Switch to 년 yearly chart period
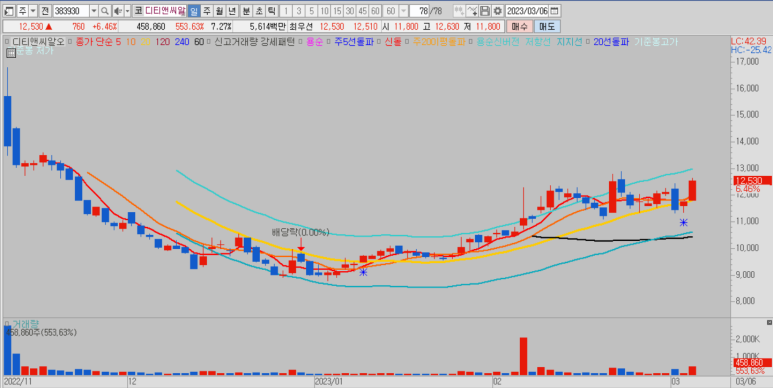Image resolution: width=773 pixels, height=388 pixels. [232, 11]
